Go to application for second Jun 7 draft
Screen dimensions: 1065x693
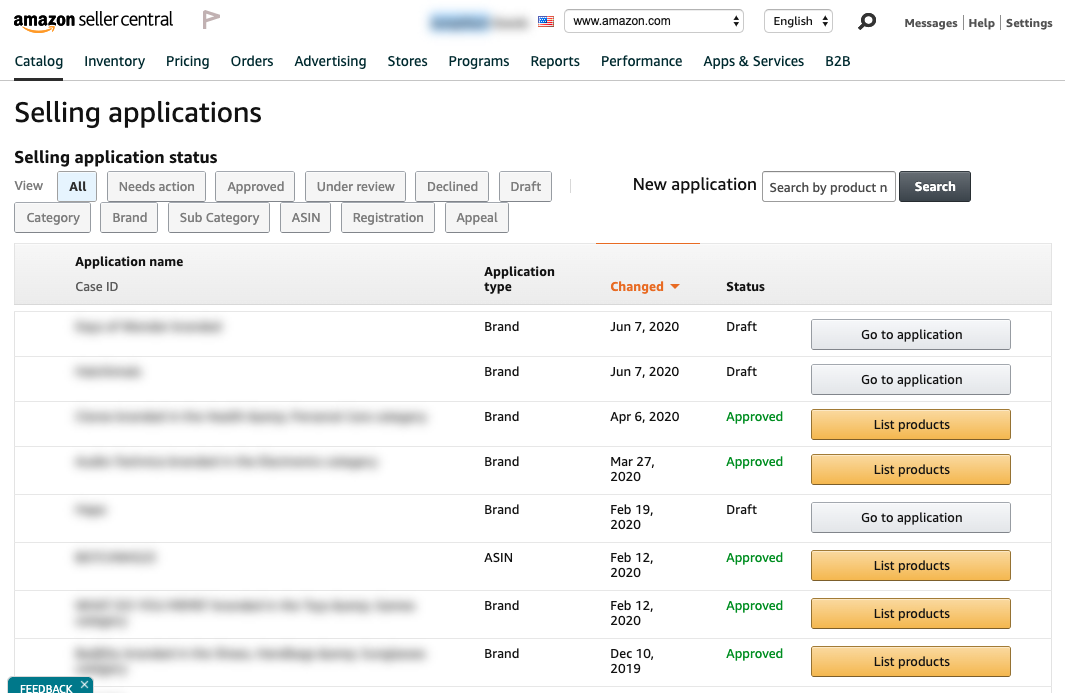[x=911, y=380]
